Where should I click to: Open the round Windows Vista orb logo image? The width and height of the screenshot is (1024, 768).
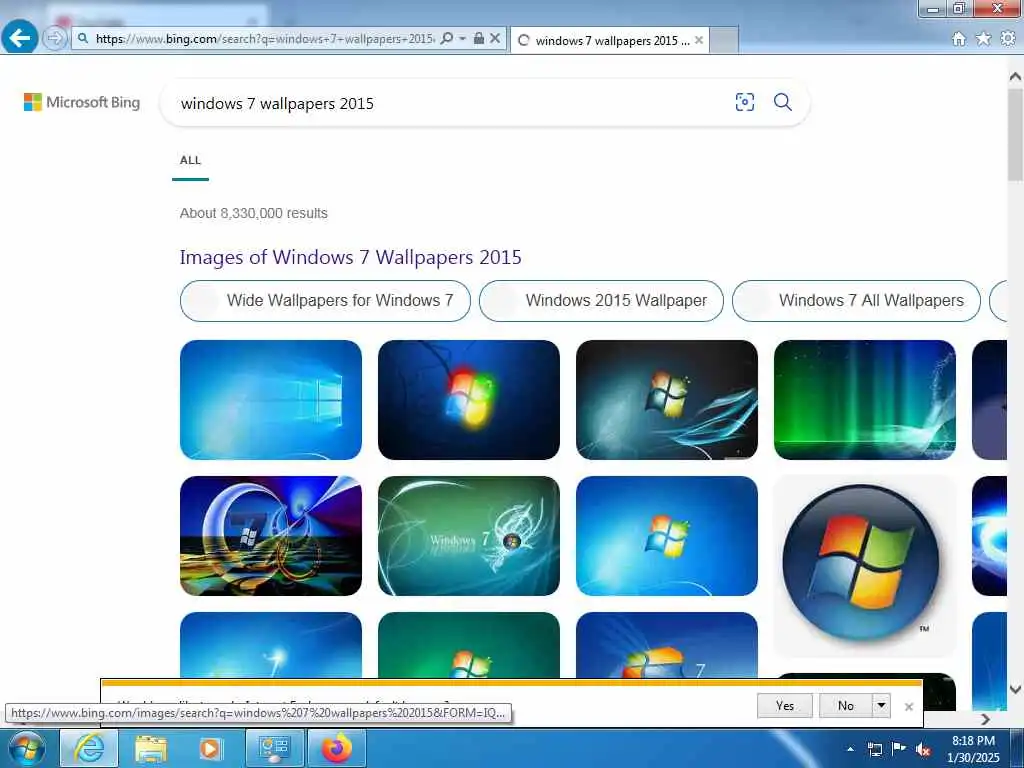865,566
